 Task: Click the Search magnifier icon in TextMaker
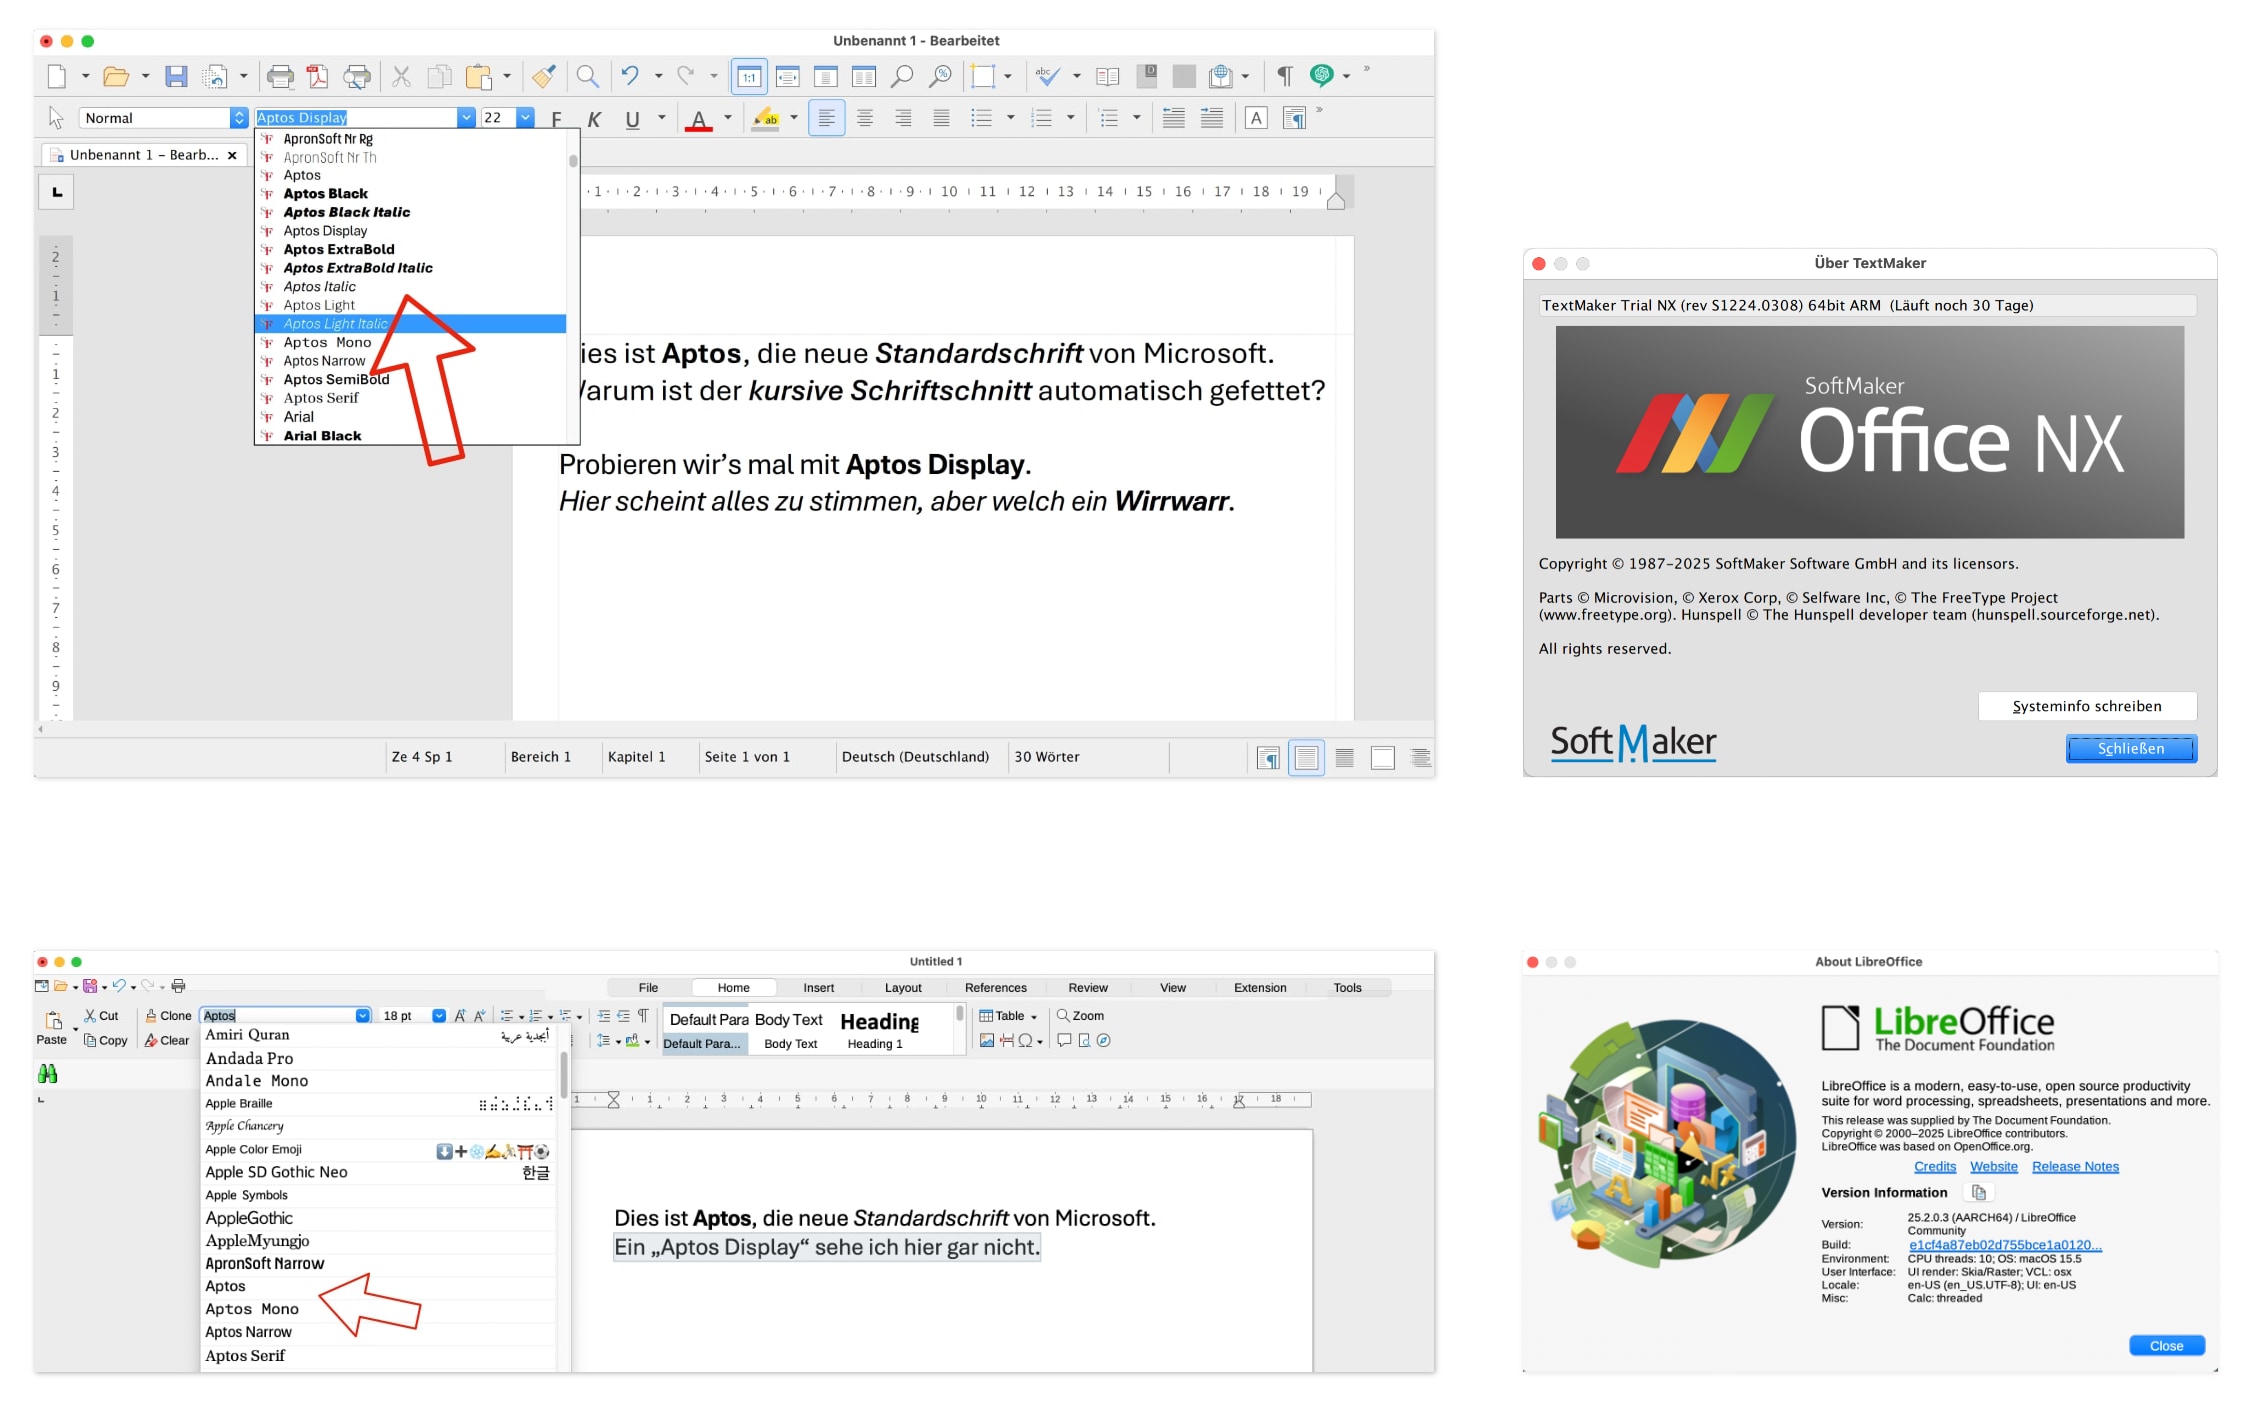click(x=588, y=76)
